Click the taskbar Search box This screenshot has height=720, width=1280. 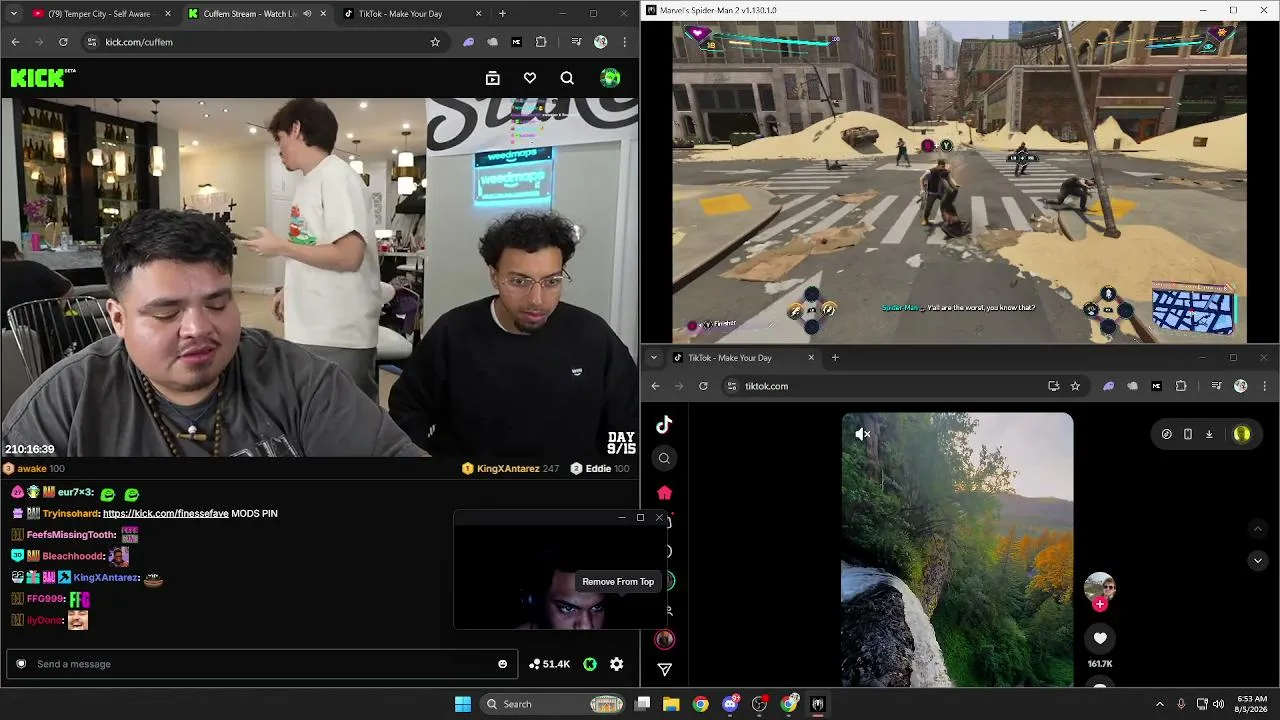(x=554, y=704)
